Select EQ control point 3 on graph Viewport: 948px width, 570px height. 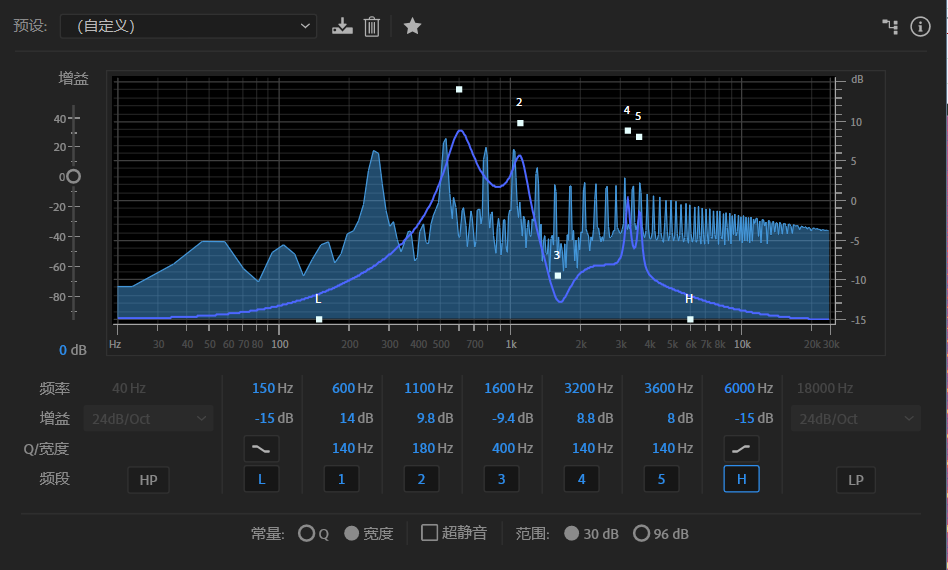pos(558,275)
